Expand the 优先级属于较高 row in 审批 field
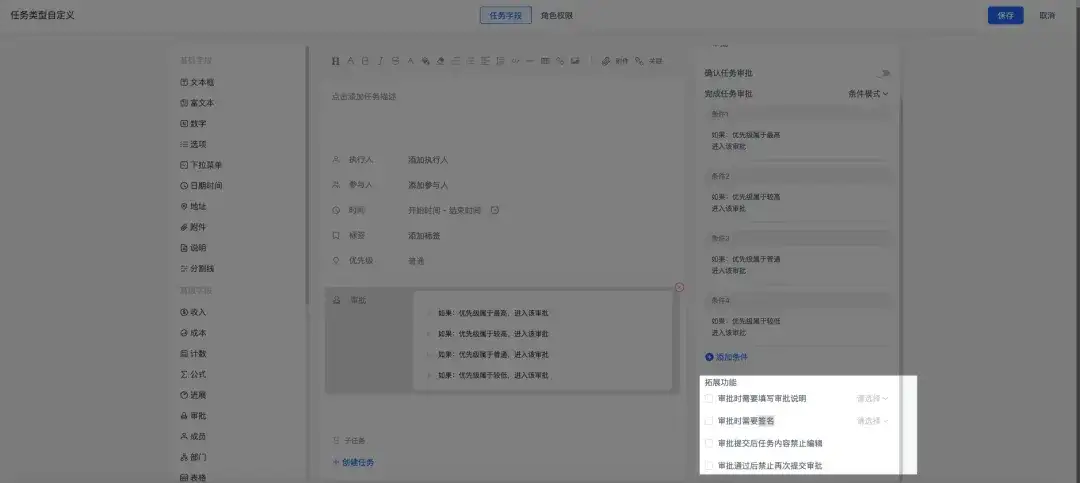The height and width of the screenshot is (483, 1080). (430, 333)
